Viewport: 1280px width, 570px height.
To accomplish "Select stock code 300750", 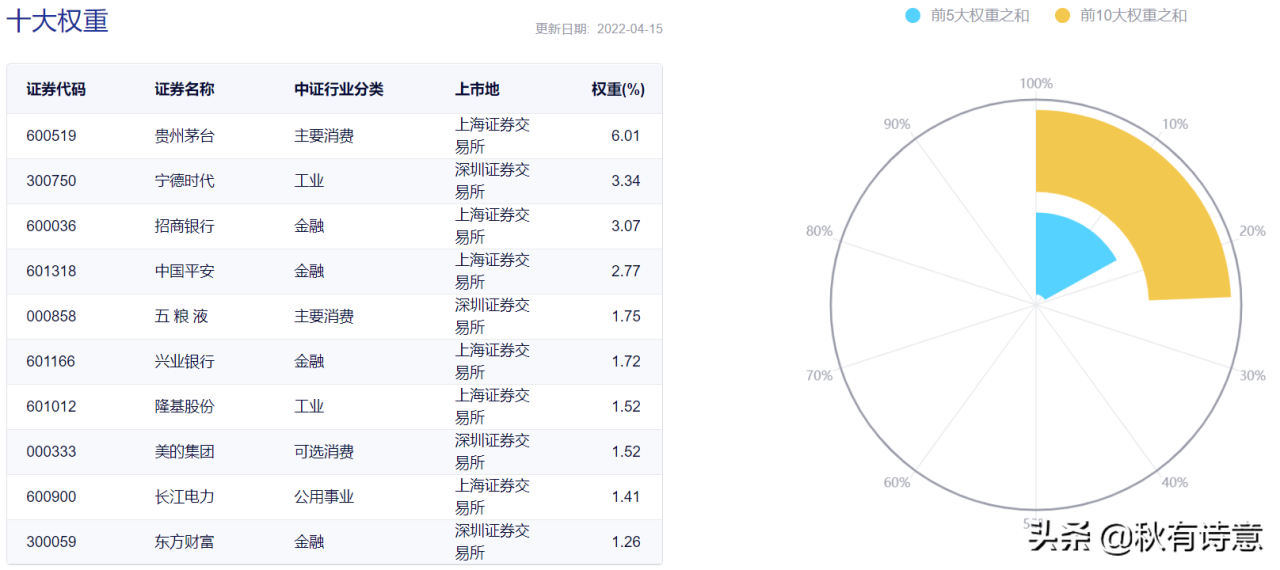I will point(51,181).
